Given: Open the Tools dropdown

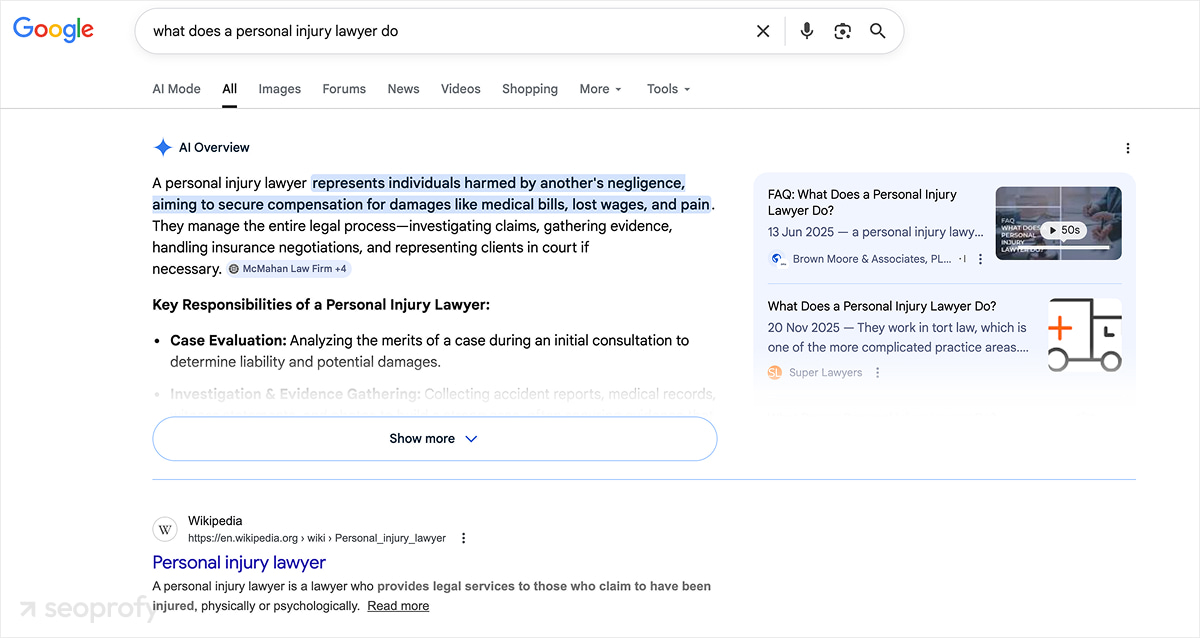Looking at the screenshot, I should (x=668, y=89).
